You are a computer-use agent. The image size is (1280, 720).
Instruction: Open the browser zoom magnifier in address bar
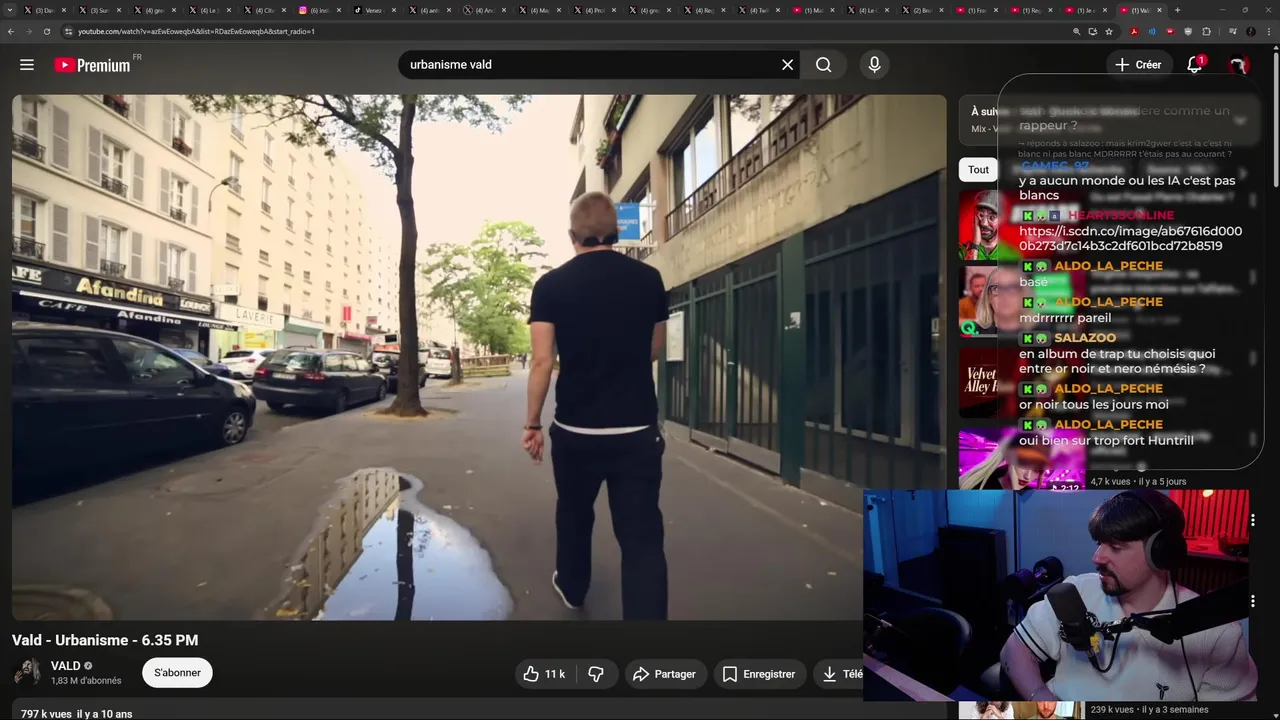1076,31
